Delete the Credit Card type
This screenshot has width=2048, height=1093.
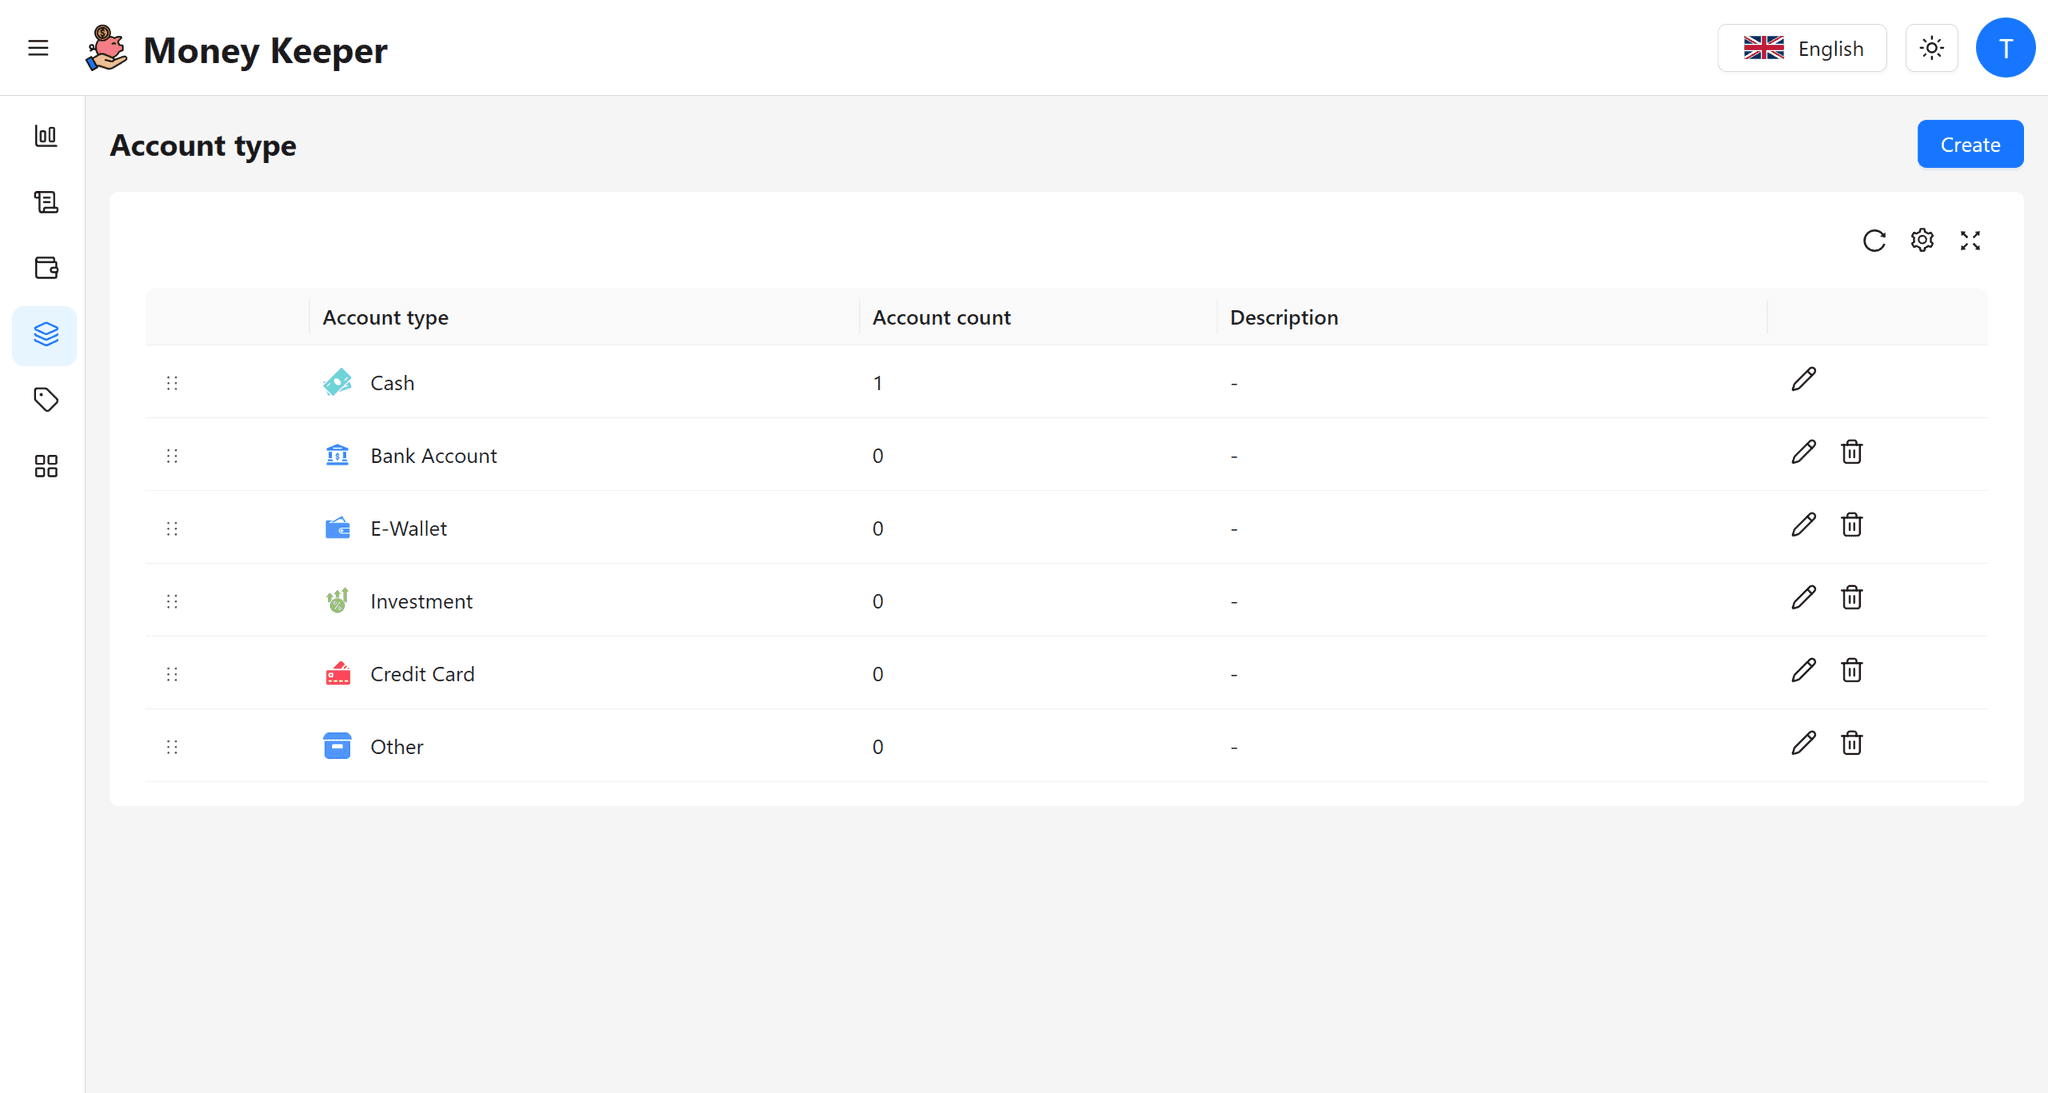pos(1851,671)
